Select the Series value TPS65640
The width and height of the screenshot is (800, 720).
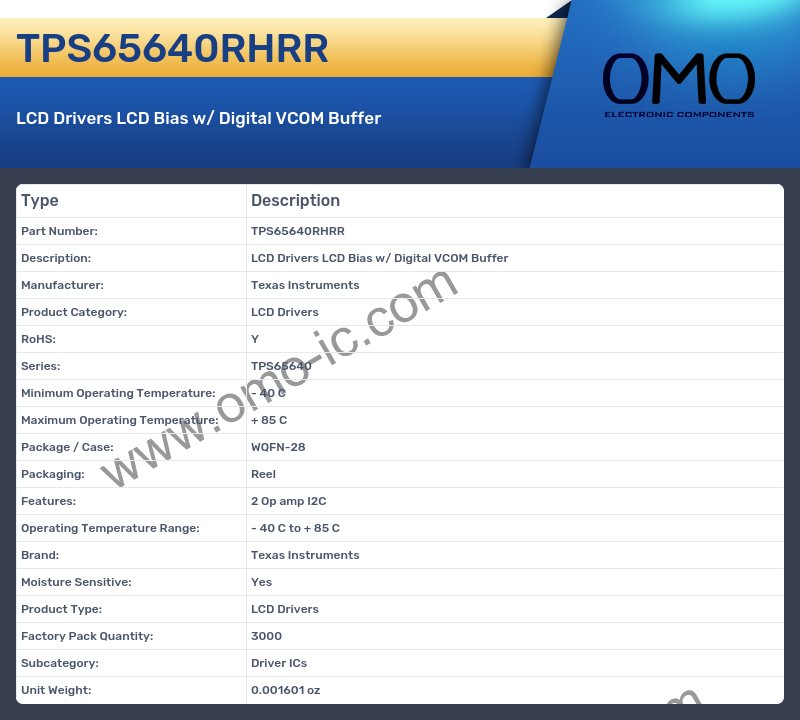tap(281, 366)
